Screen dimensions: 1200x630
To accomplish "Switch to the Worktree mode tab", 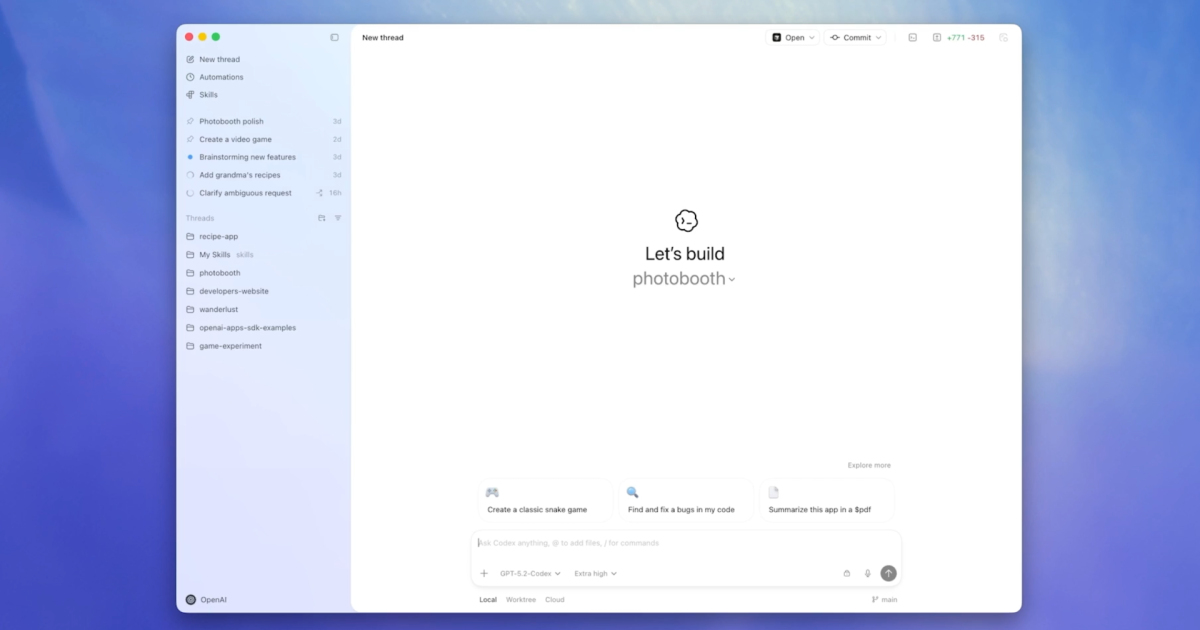I will click(521, 600).
